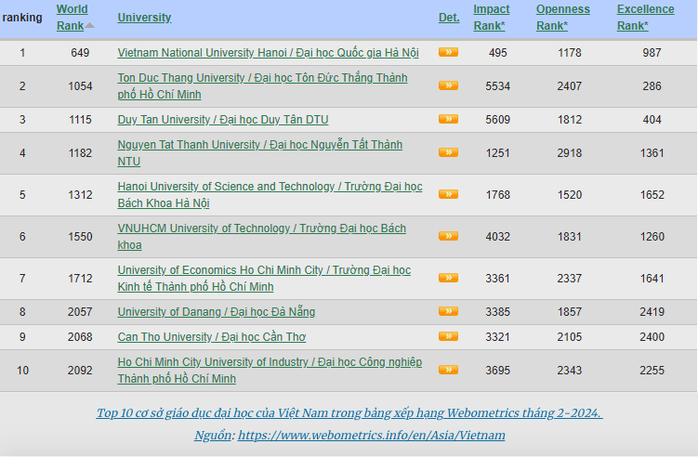The height and width of the screenshot is (457, 698).
Task: Sort by Impact Rank column
Action: coord(491,17)
